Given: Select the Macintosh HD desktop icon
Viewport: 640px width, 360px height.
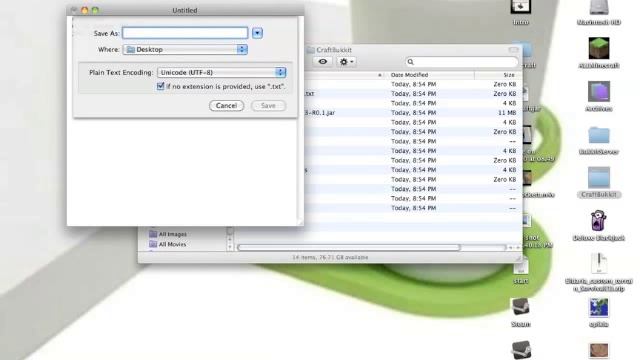Looking at the screenshot, I should (x=599, y=8).
